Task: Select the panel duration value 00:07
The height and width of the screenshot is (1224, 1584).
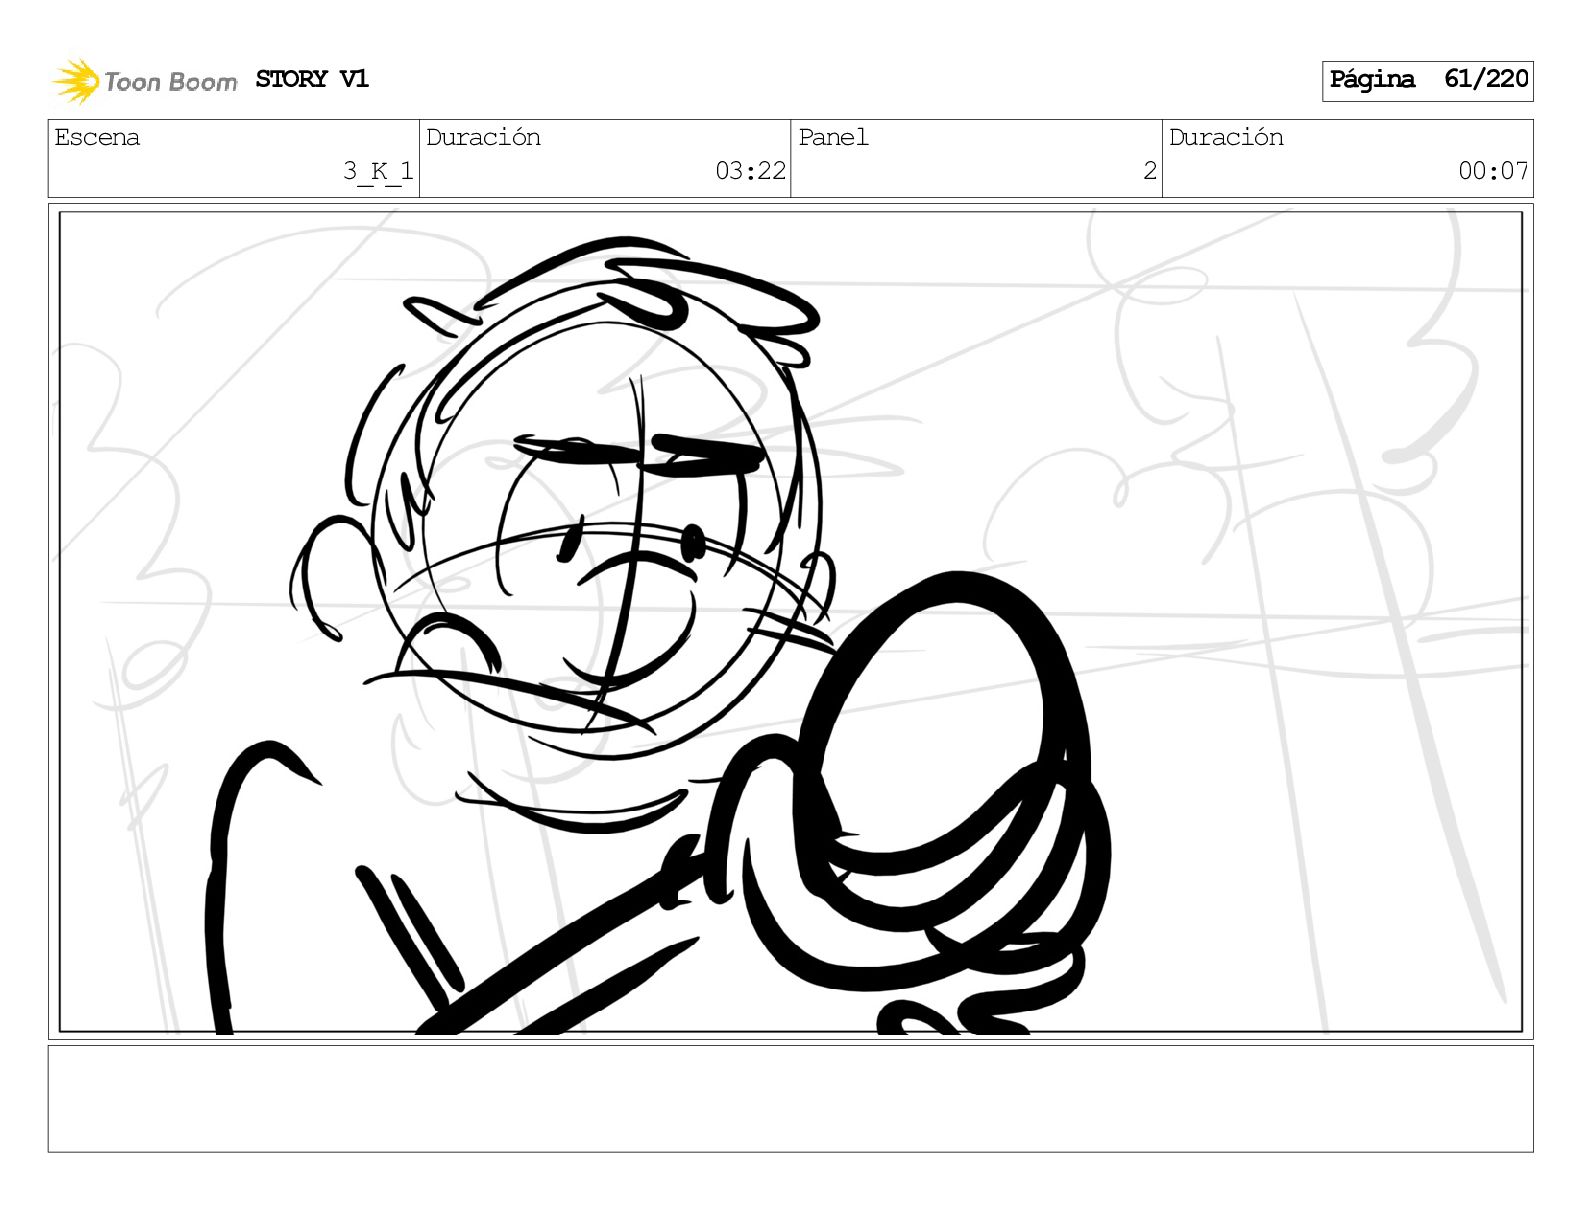Action: (x=1493, y=171)
